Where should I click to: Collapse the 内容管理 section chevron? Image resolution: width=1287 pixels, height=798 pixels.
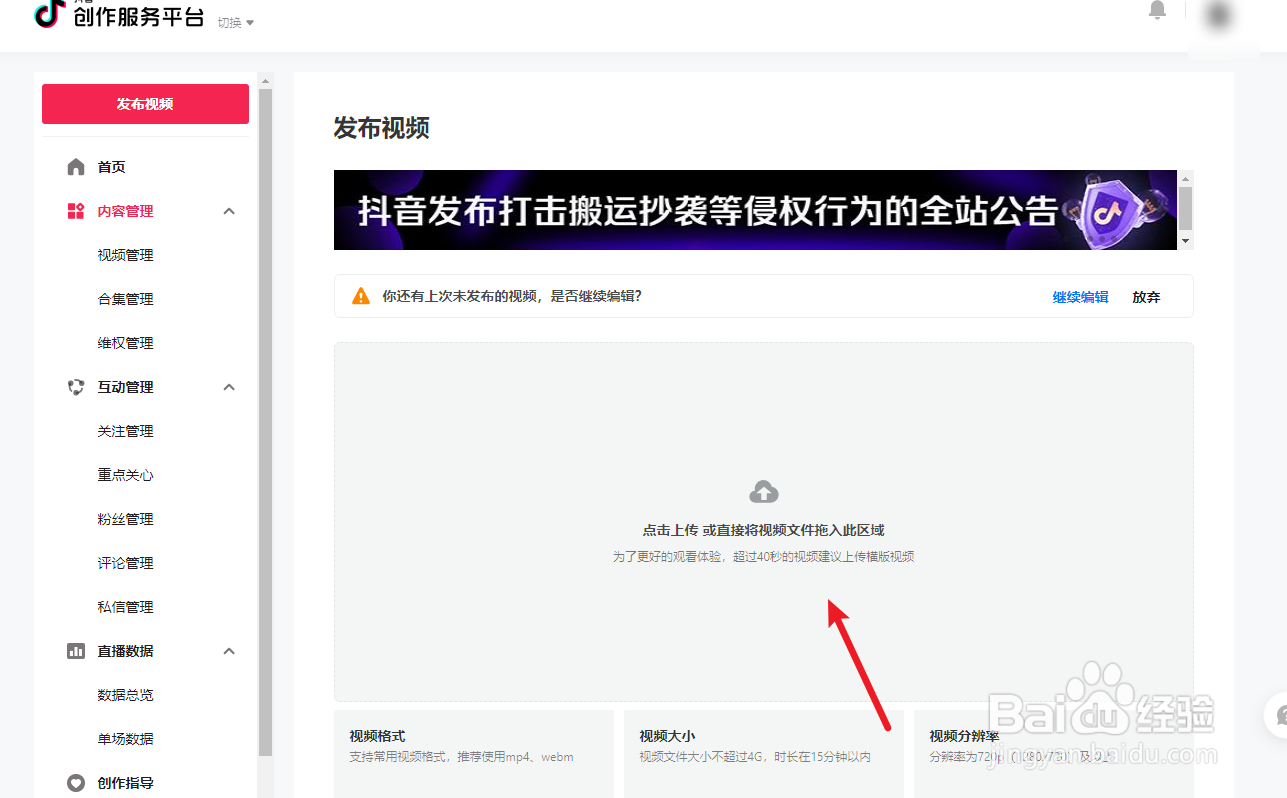[229, 211]
